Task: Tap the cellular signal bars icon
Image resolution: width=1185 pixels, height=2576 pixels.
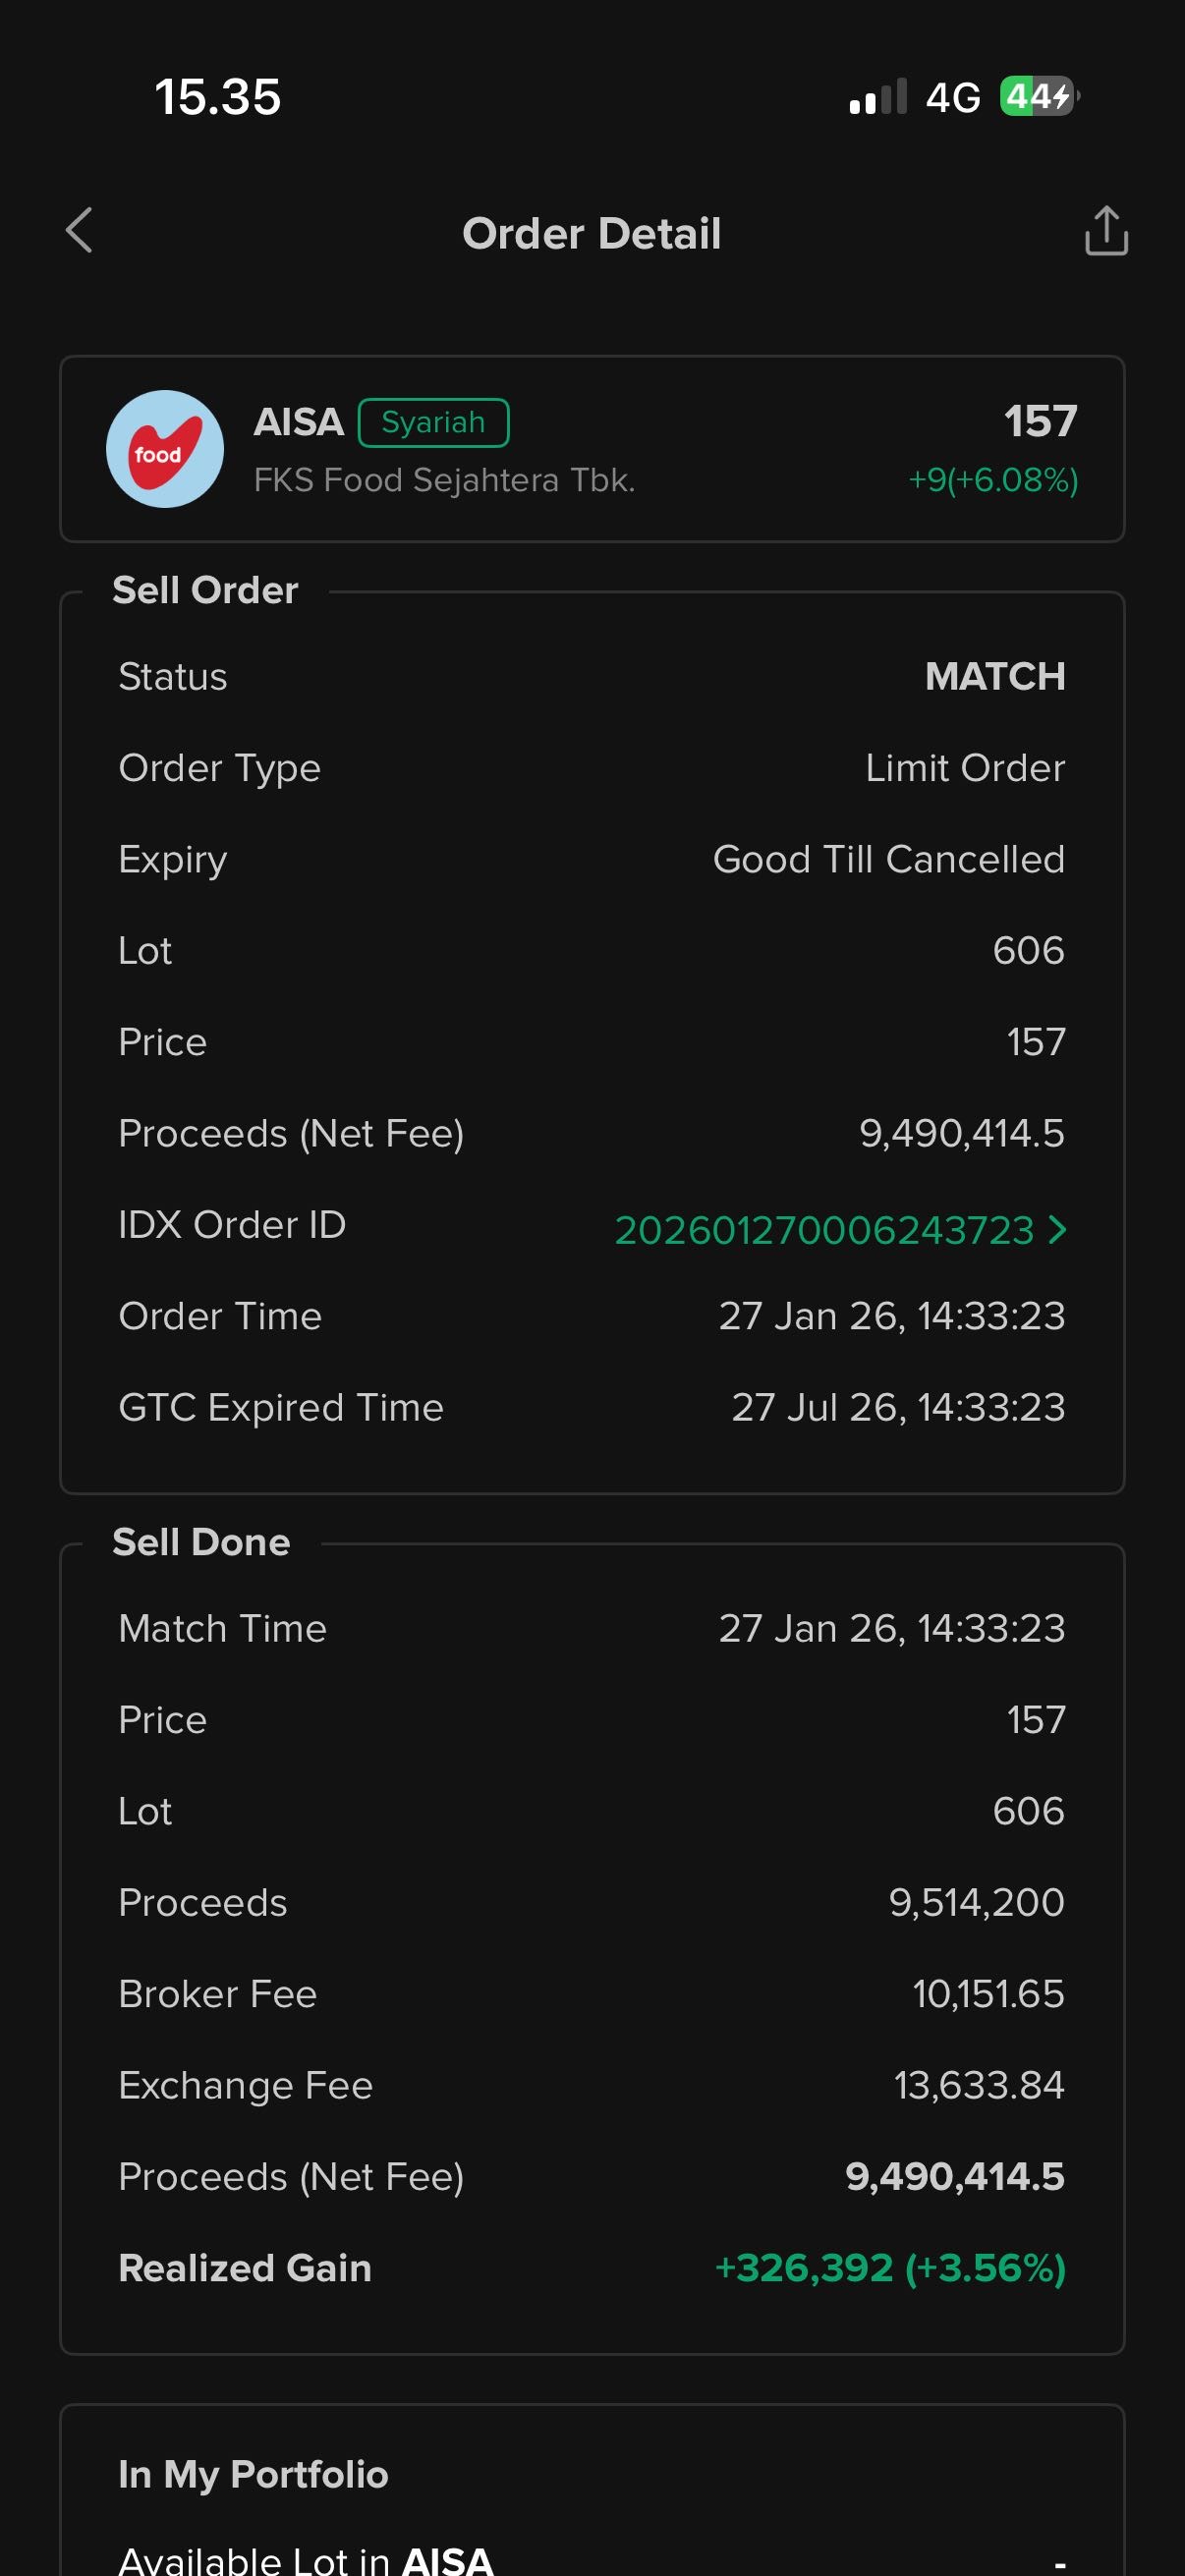Action: coord(877,97)
